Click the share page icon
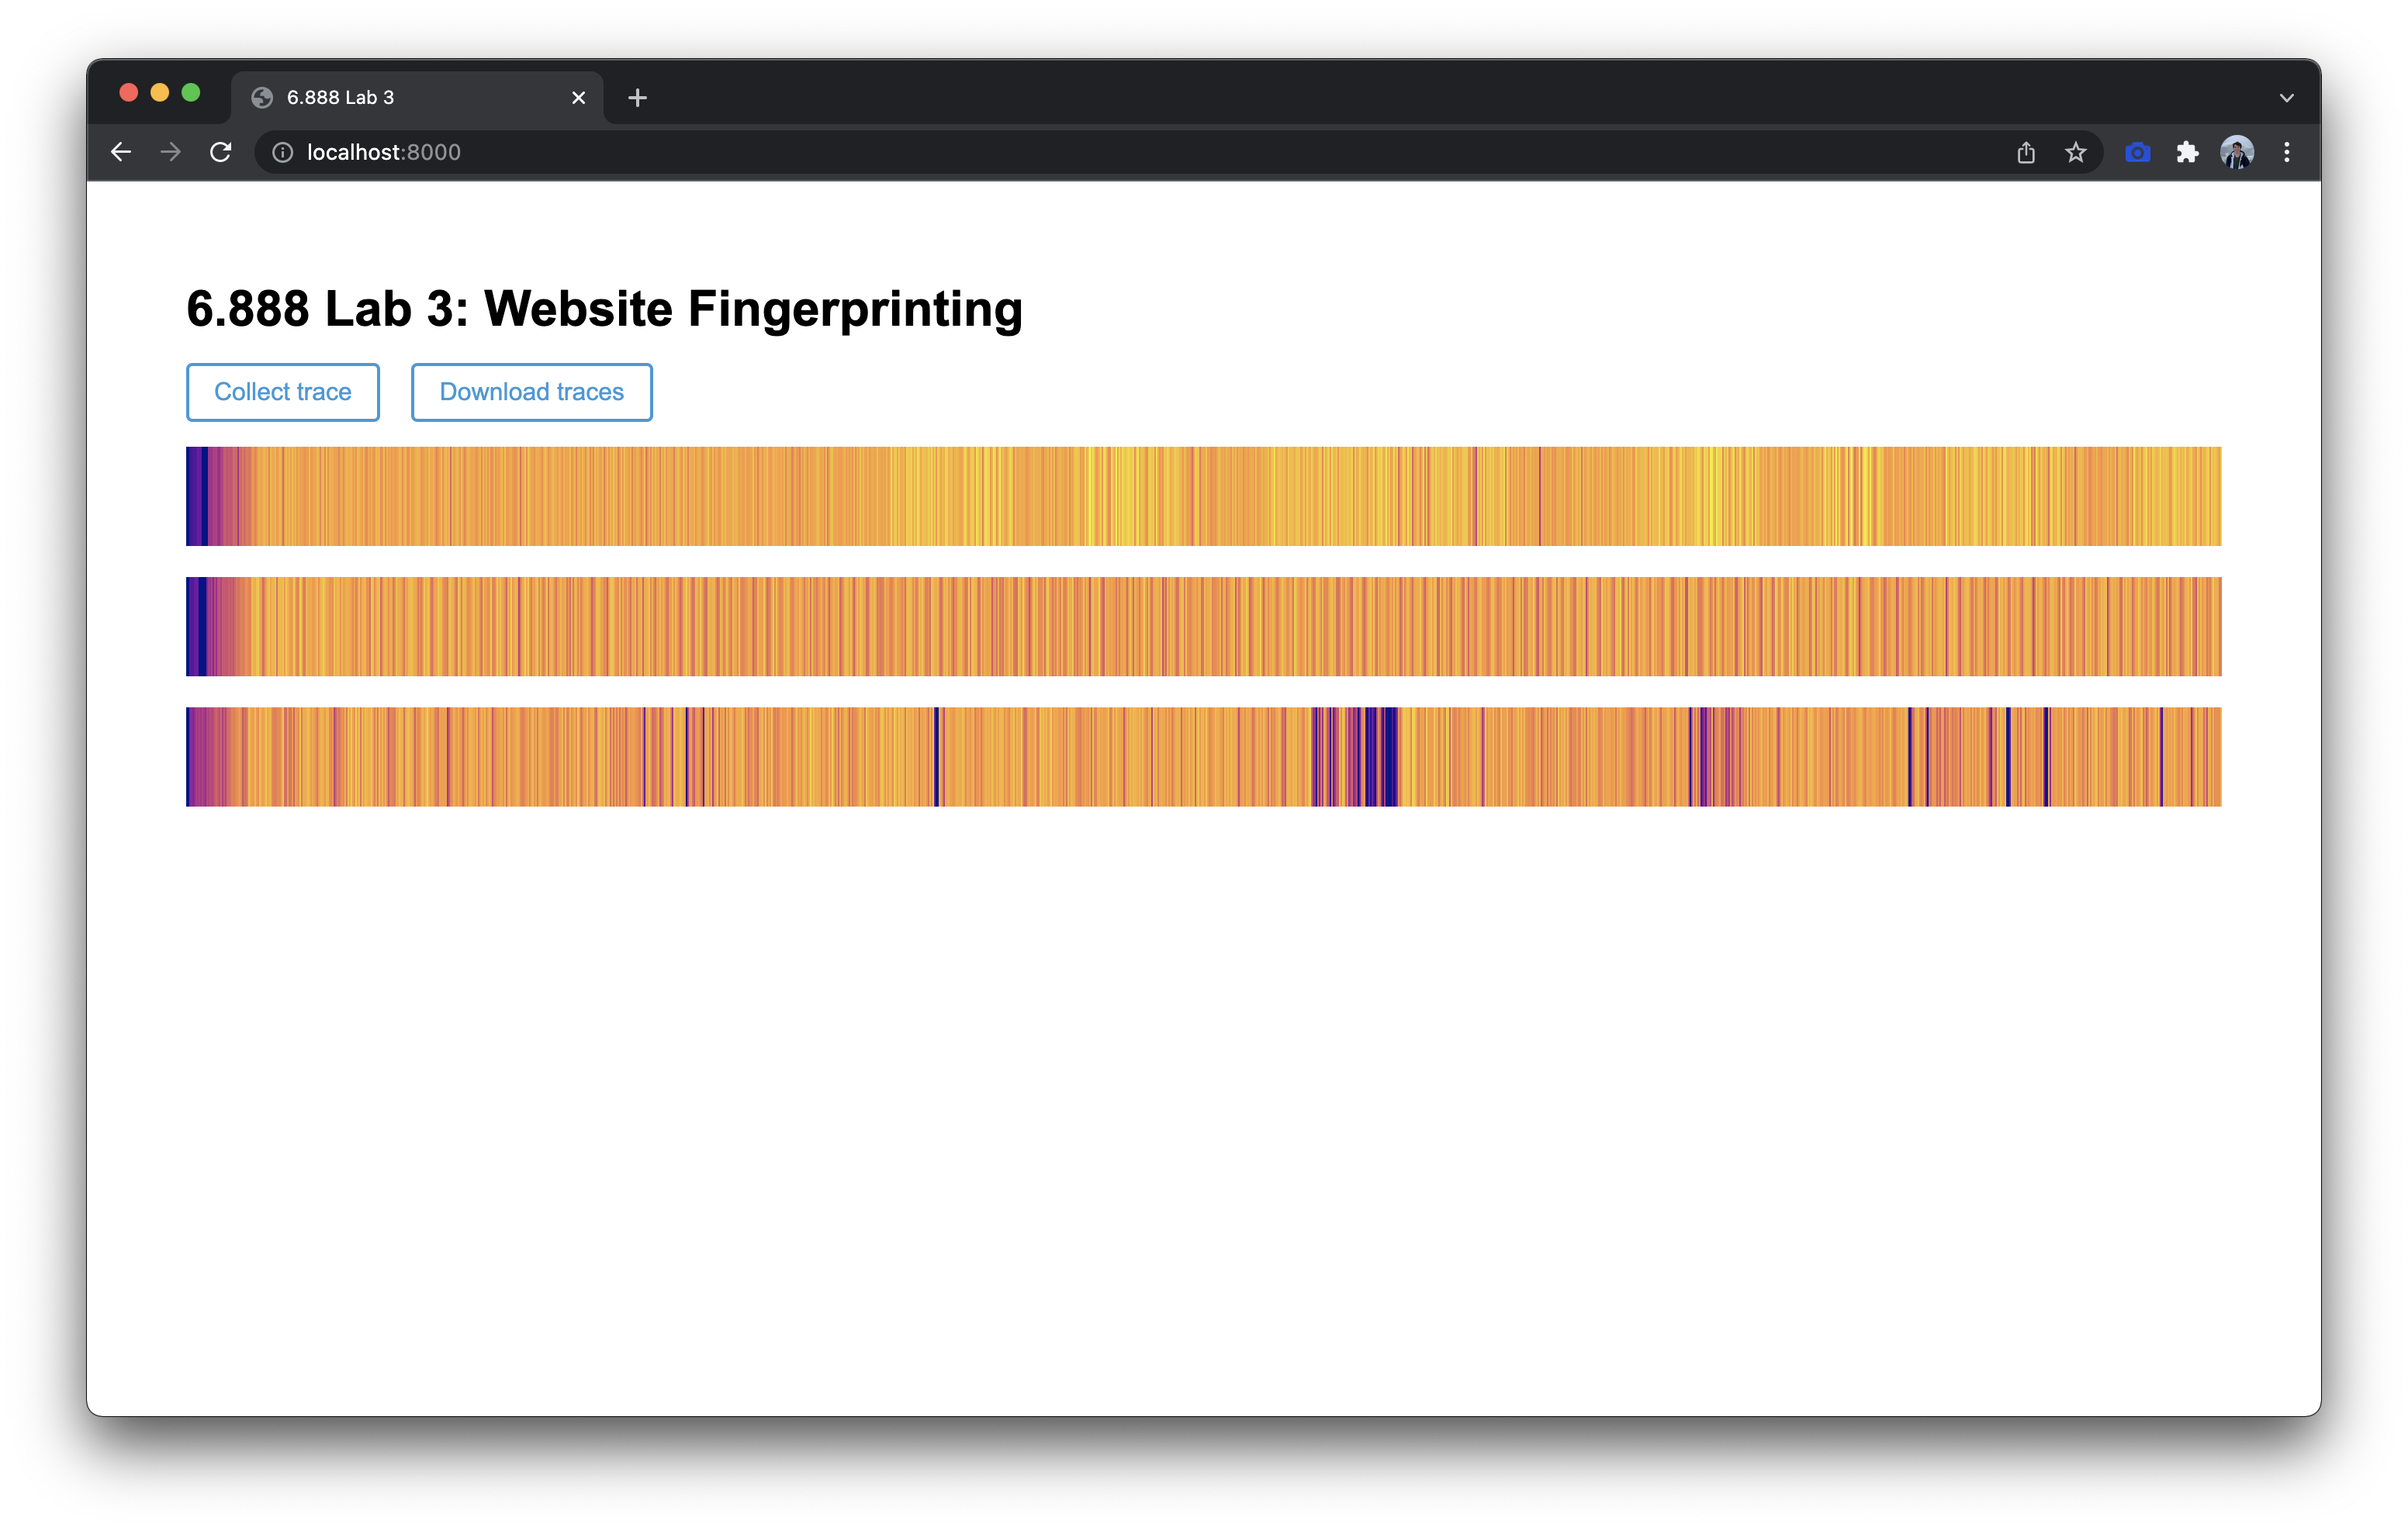The image size is (2408, 1531). pyautogui.click(x=2026, y=152)
